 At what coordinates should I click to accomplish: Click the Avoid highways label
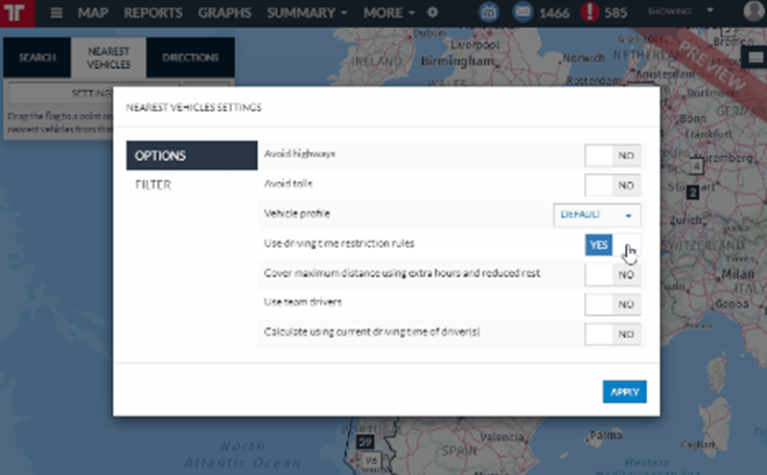[299, 154]
